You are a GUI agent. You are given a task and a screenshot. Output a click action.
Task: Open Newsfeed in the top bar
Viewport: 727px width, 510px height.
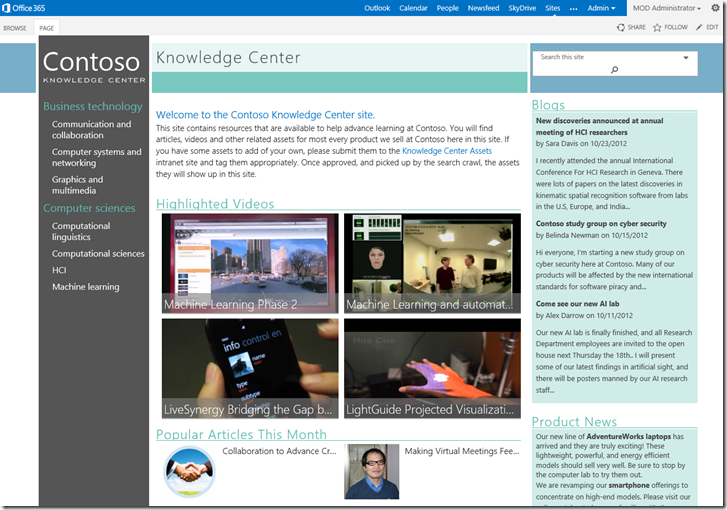pos(483,8)
